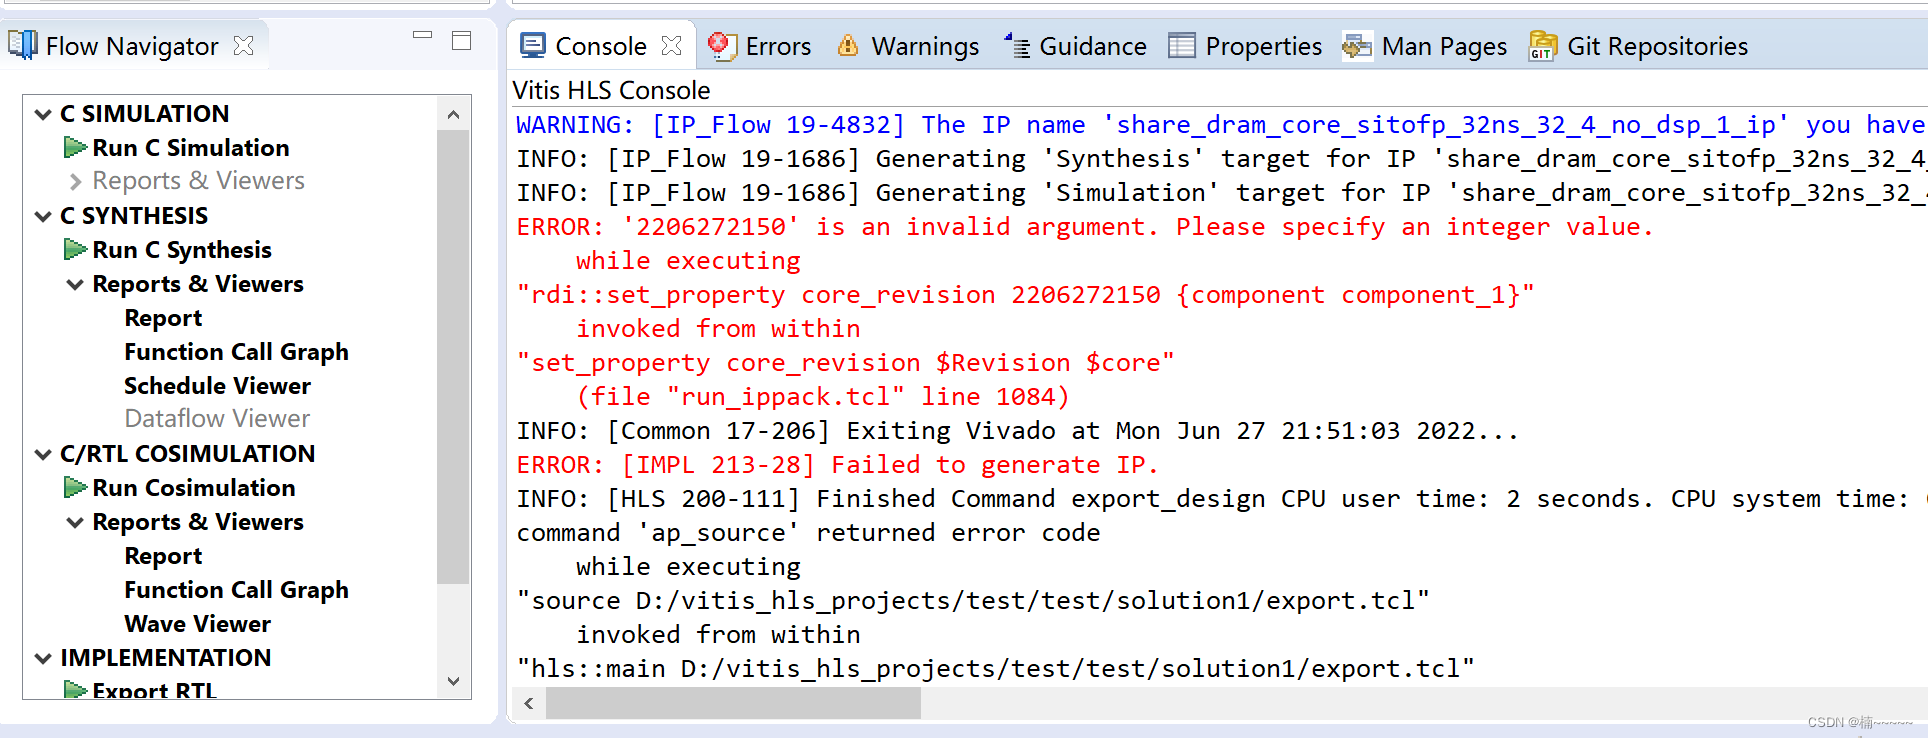Open the C Synthesis Report
Image resolution: width=1928 pixels, height=738 pixels.
(x=163, y=318)
